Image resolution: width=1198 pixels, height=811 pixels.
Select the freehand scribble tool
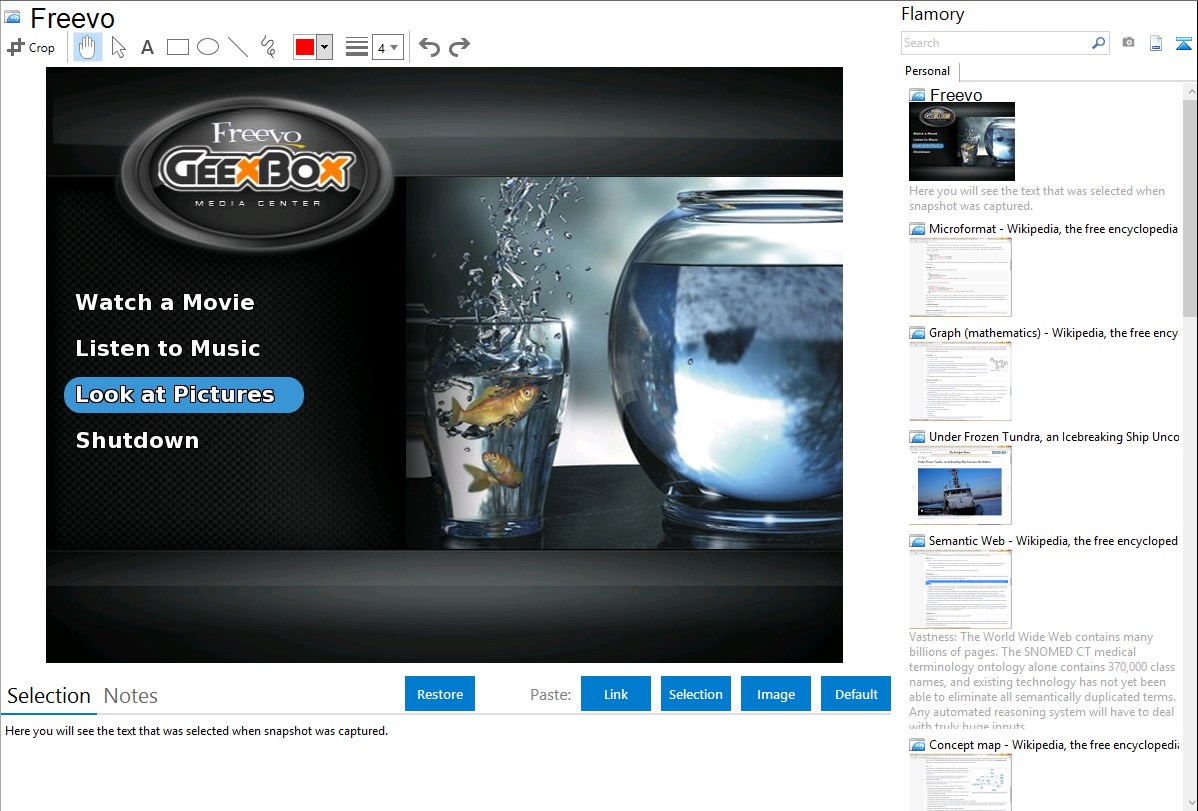click(x=268, y=47)
